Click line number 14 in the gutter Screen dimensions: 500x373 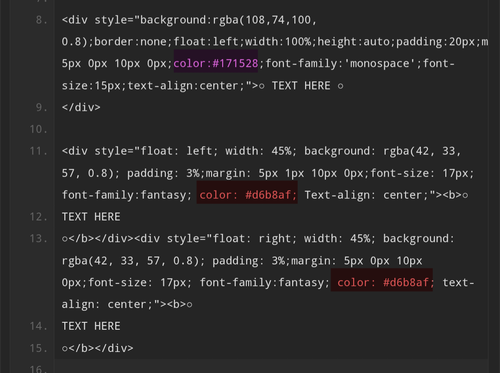[38, 326]
